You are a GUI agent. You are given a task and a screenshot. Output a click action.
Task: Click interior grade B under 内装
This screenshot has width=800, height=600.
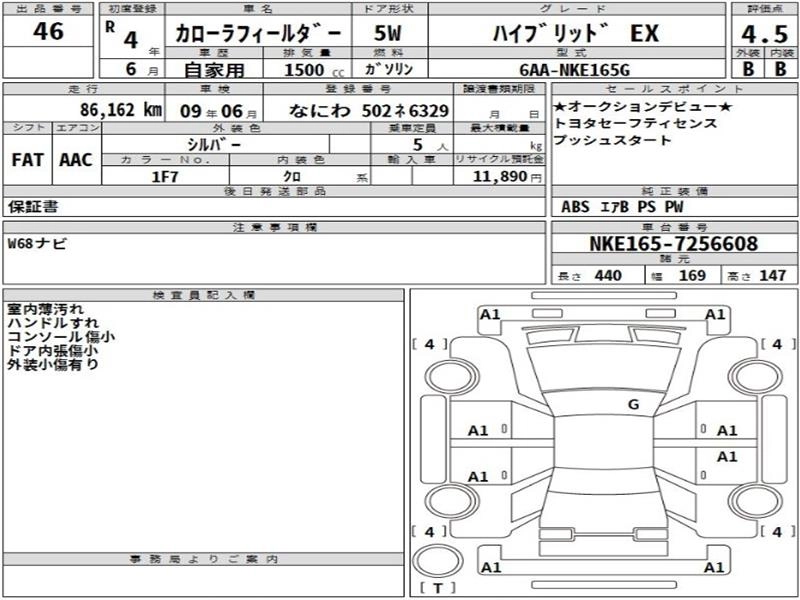tap(780, 69)
